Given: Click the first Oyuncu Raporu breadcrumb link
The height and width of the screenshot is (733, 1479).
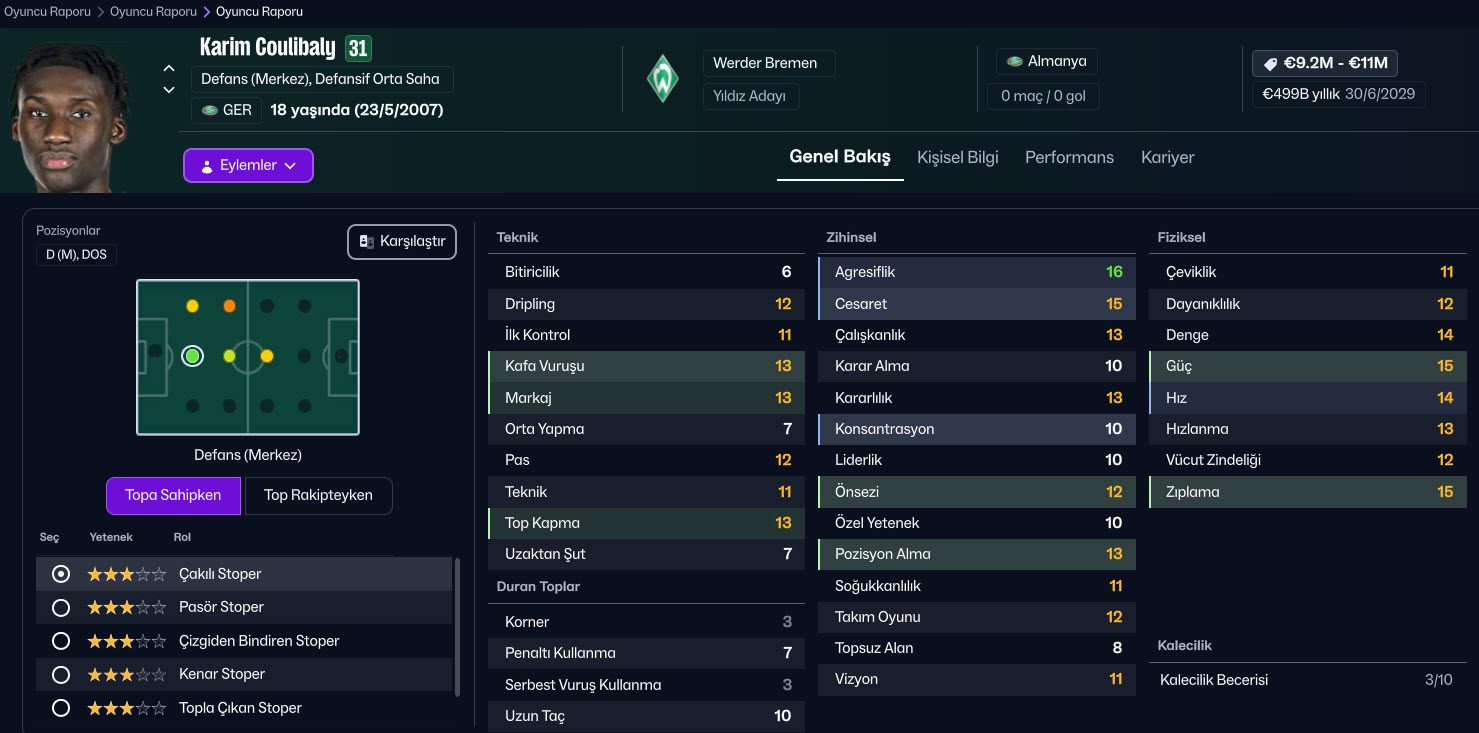Looking at the screenshot, I should (47, 12).
